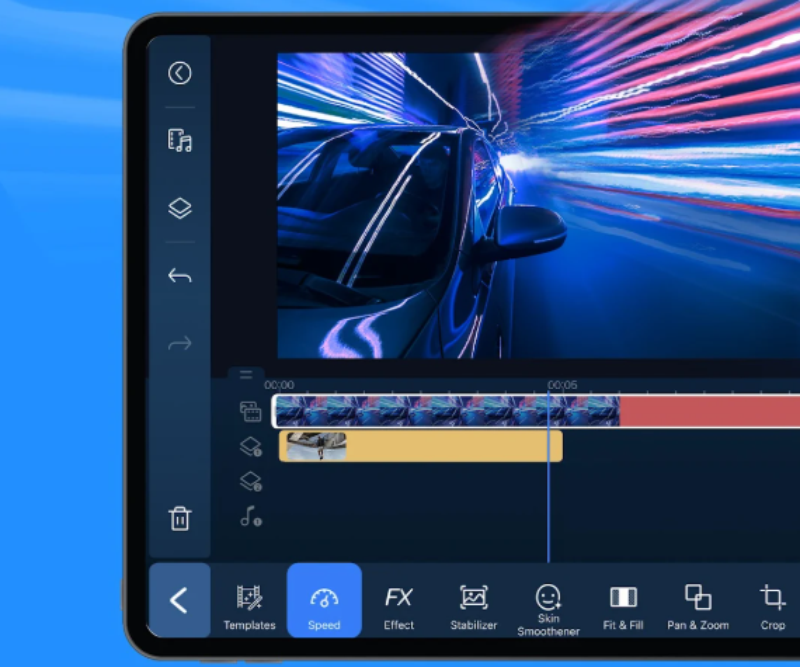Open the Templates tool
Viewport: 800px width, 667px height.
pos(249,607)
